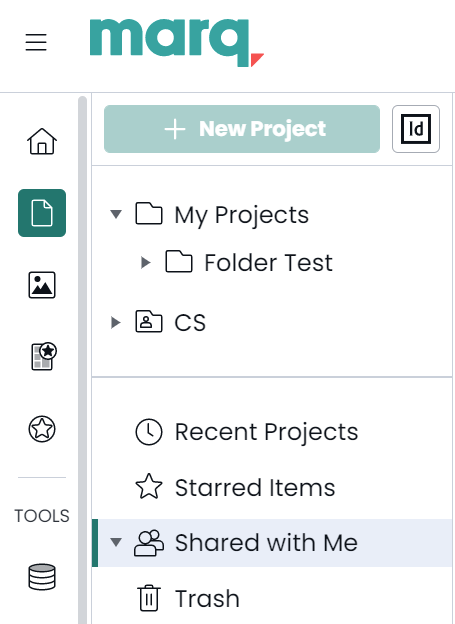Create a New Project
This screenshot has width=455, height=624.
pos(242,129)
